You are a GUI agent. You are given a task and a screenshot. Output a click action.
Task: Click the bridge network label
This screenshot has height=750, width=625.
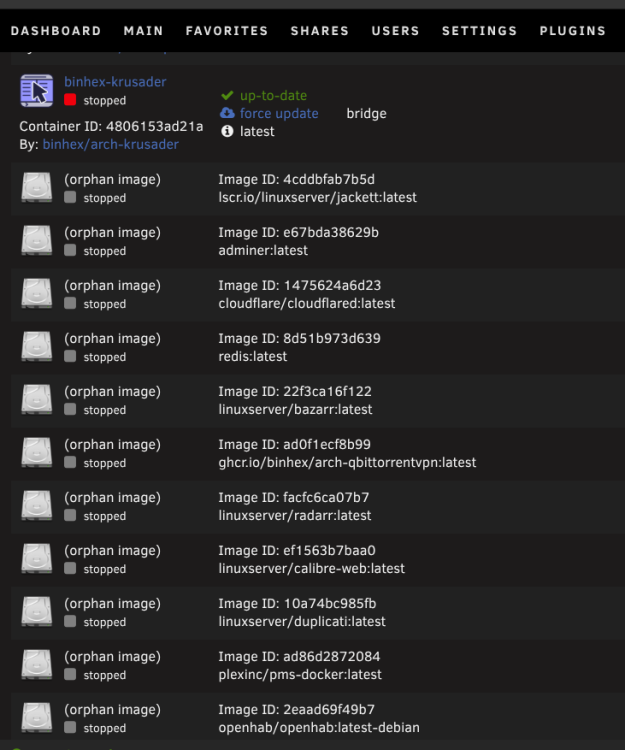[366, 113]
